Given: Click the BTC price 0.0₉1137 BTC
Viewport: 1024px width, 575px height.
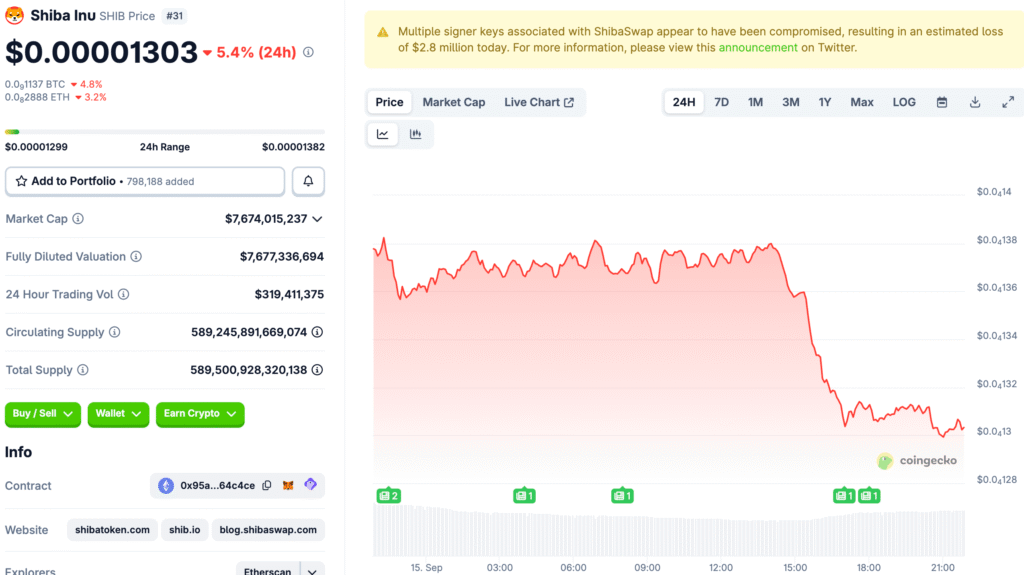Looking at the screenshot, I should 35,84.
